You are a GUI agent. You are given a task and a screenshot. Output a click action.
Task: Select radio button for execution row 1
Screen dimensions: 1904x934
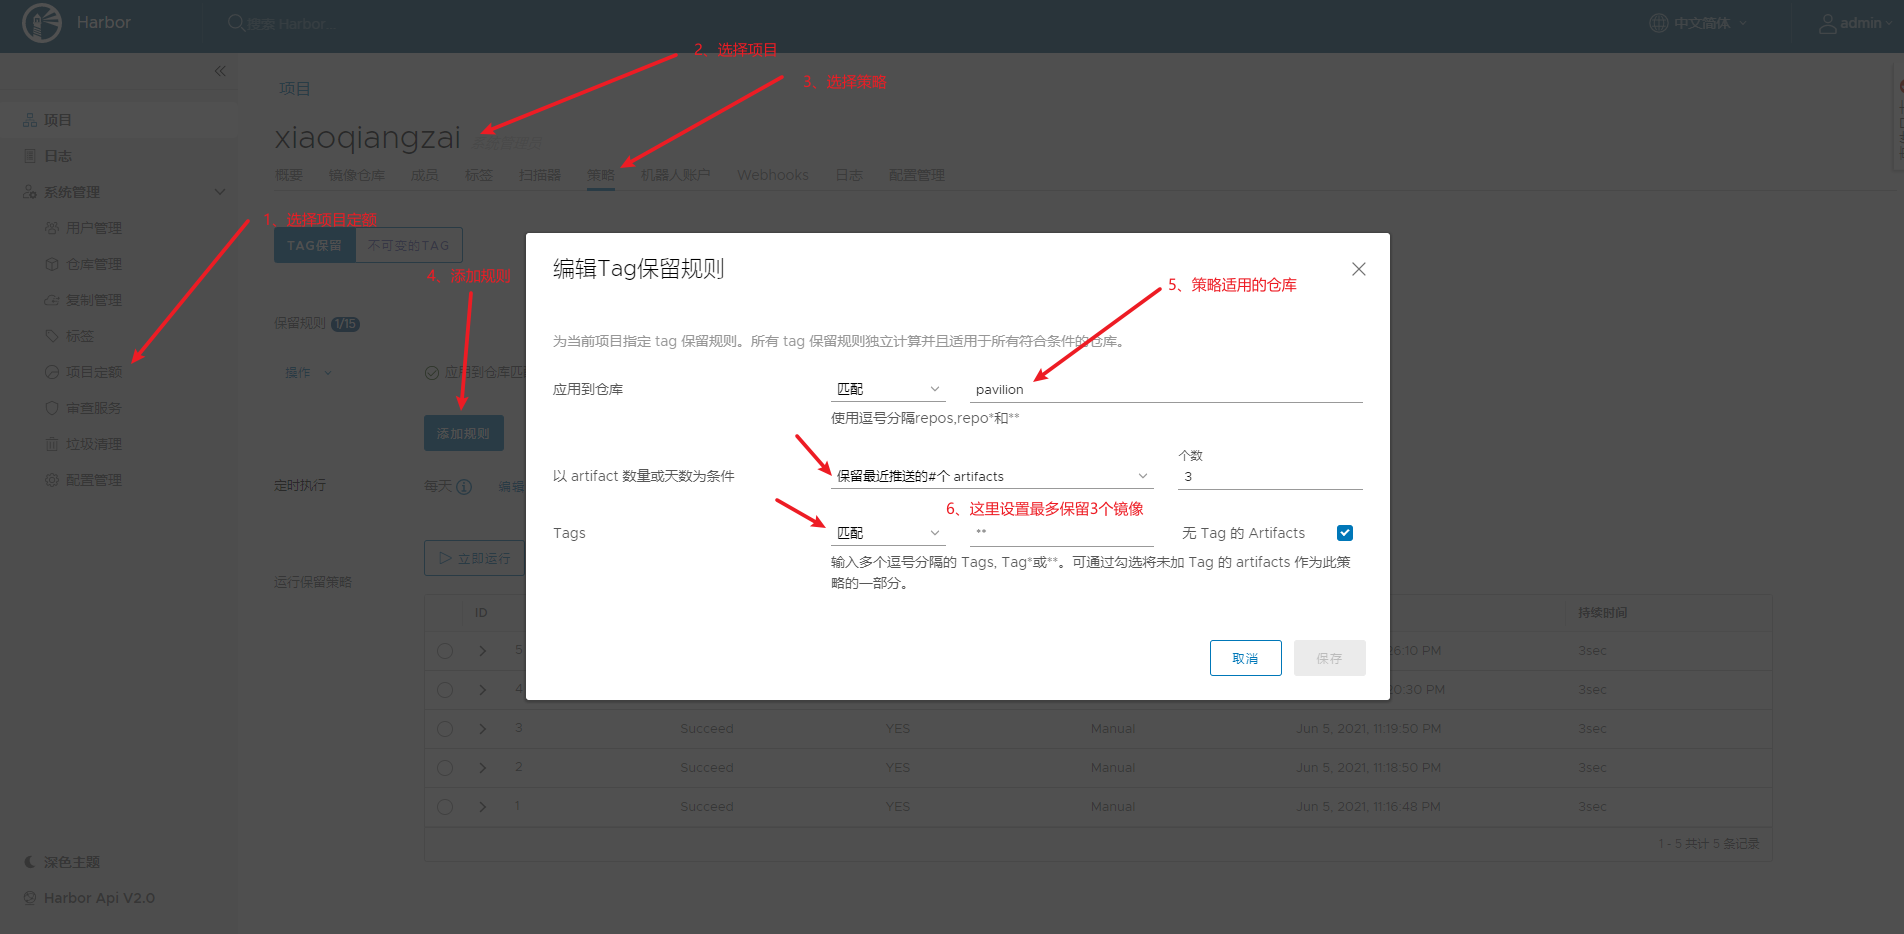click(x=445, y=807)
